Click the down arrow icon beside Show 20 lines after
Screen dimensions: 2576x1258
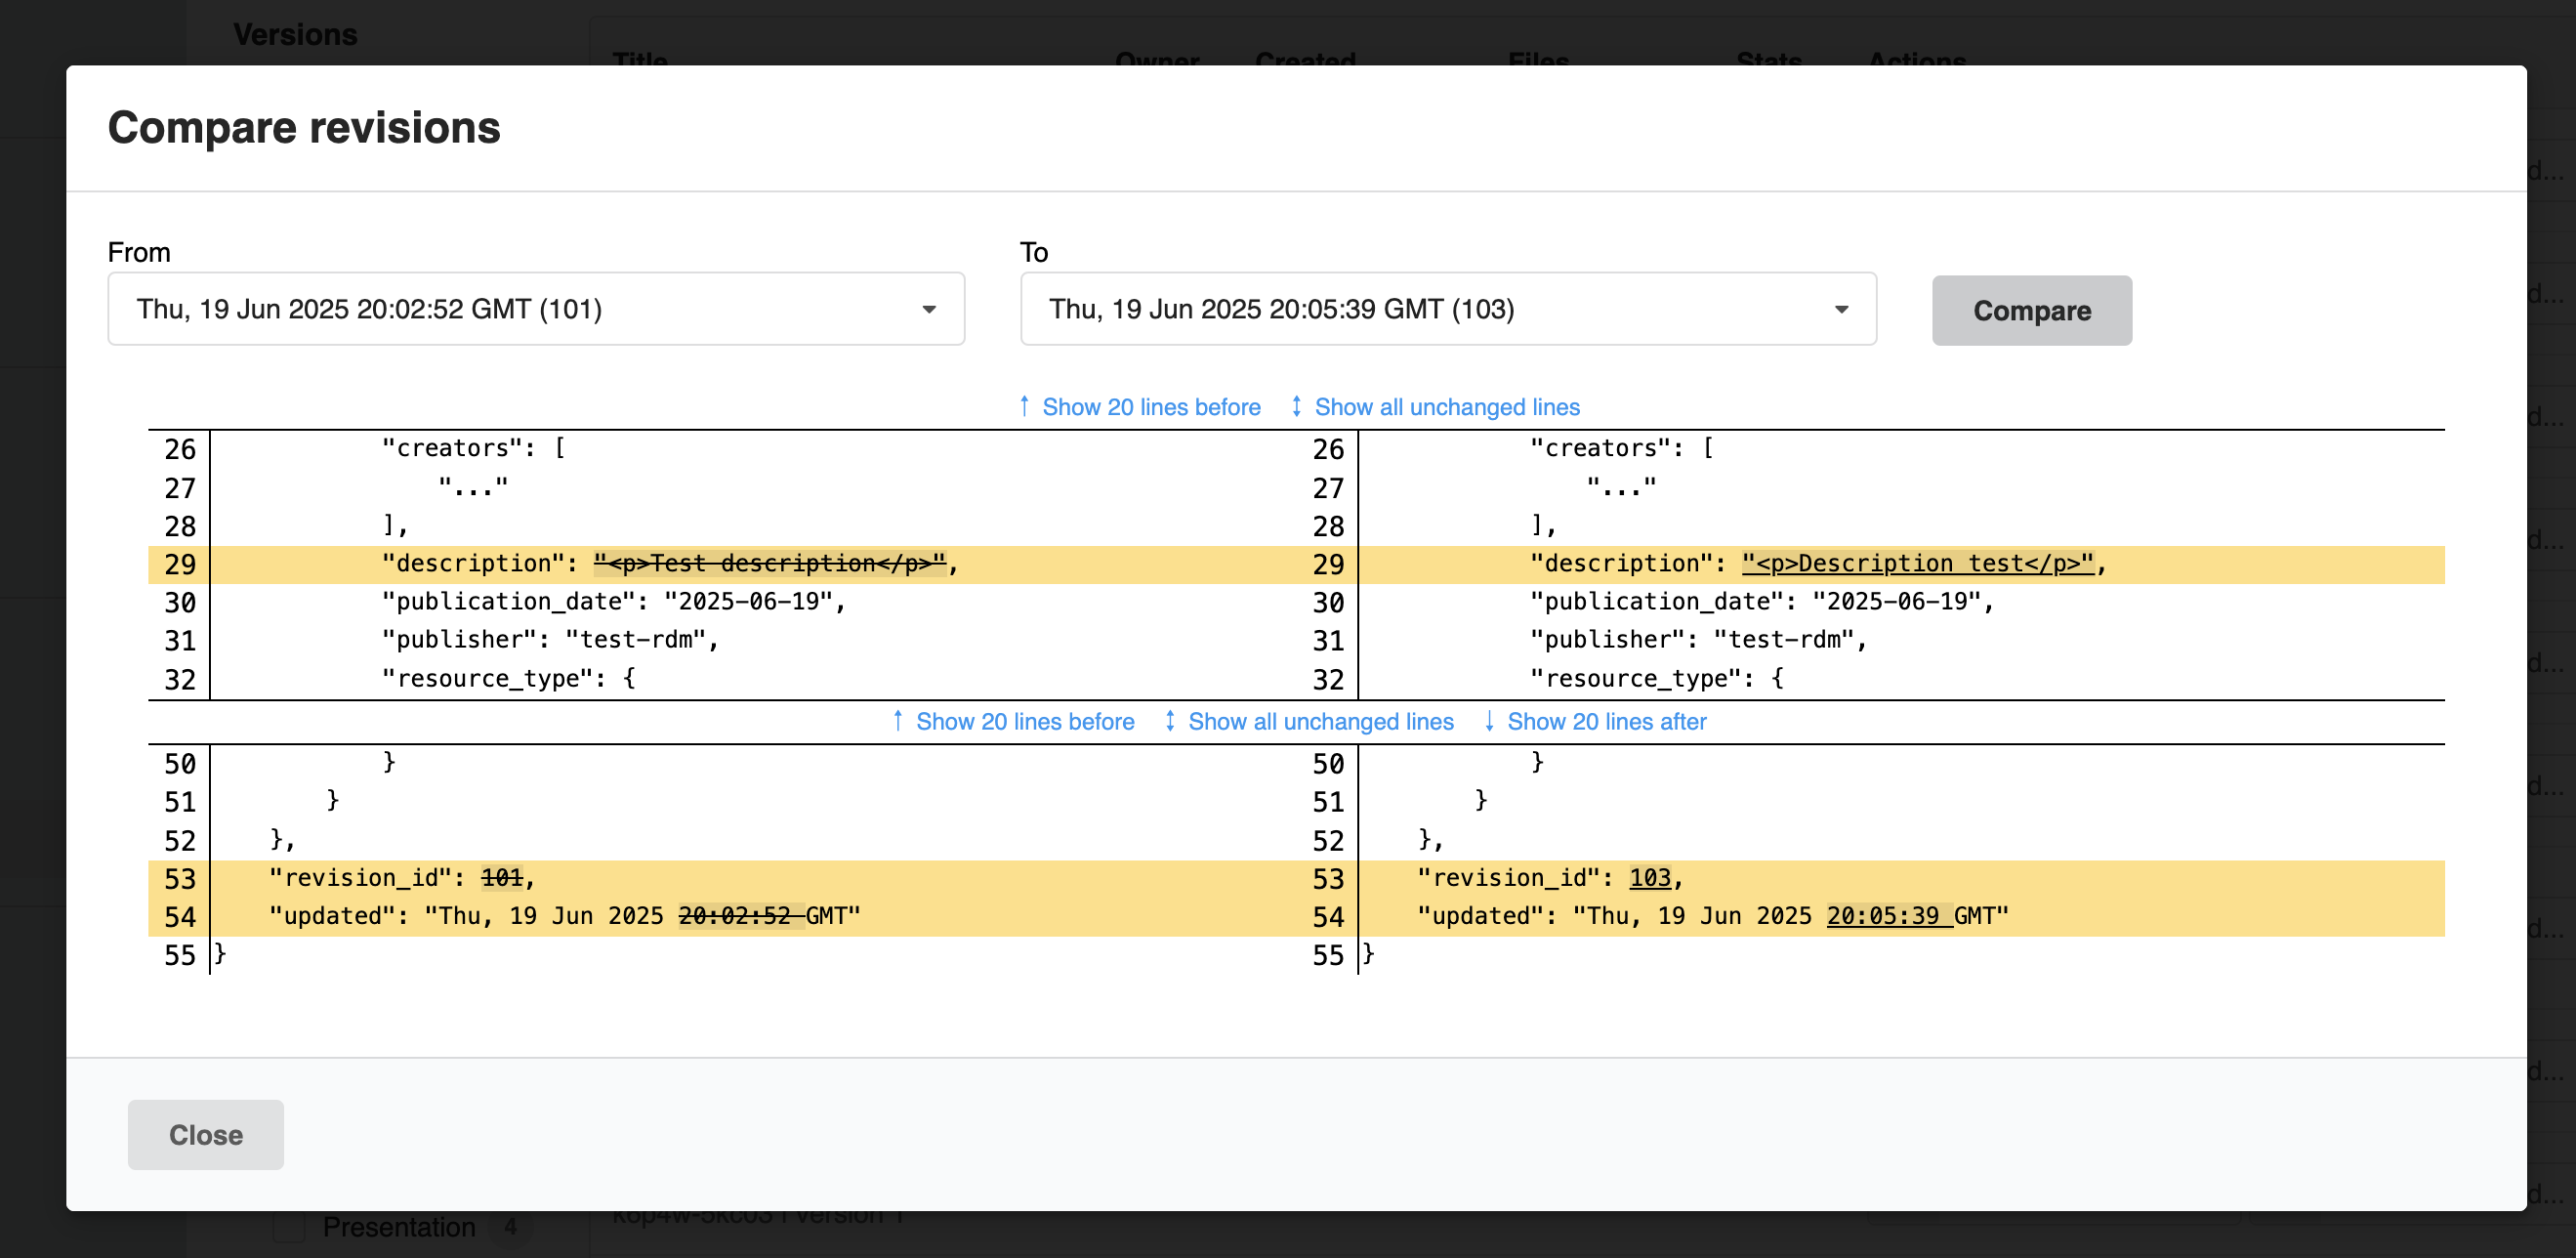(x=1490, y=721)
